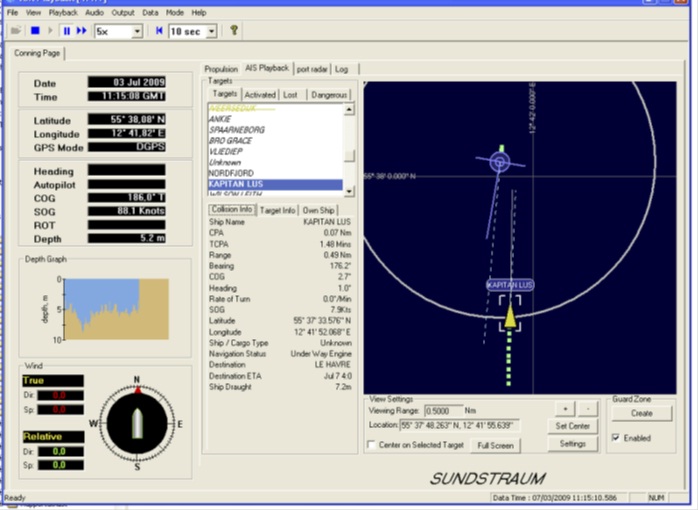Click the stop playback button
This screenshot has height=510, width=698.
click(33, 31)
